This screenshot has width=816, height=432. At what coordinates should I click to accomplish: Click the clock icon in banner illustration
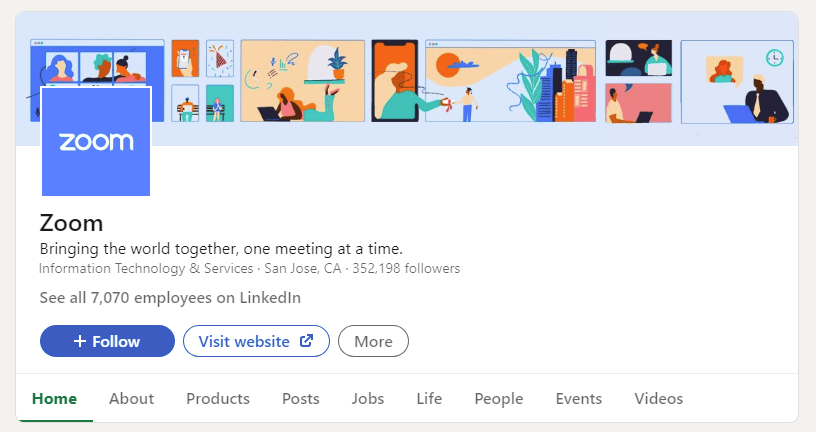coord(774,57)
